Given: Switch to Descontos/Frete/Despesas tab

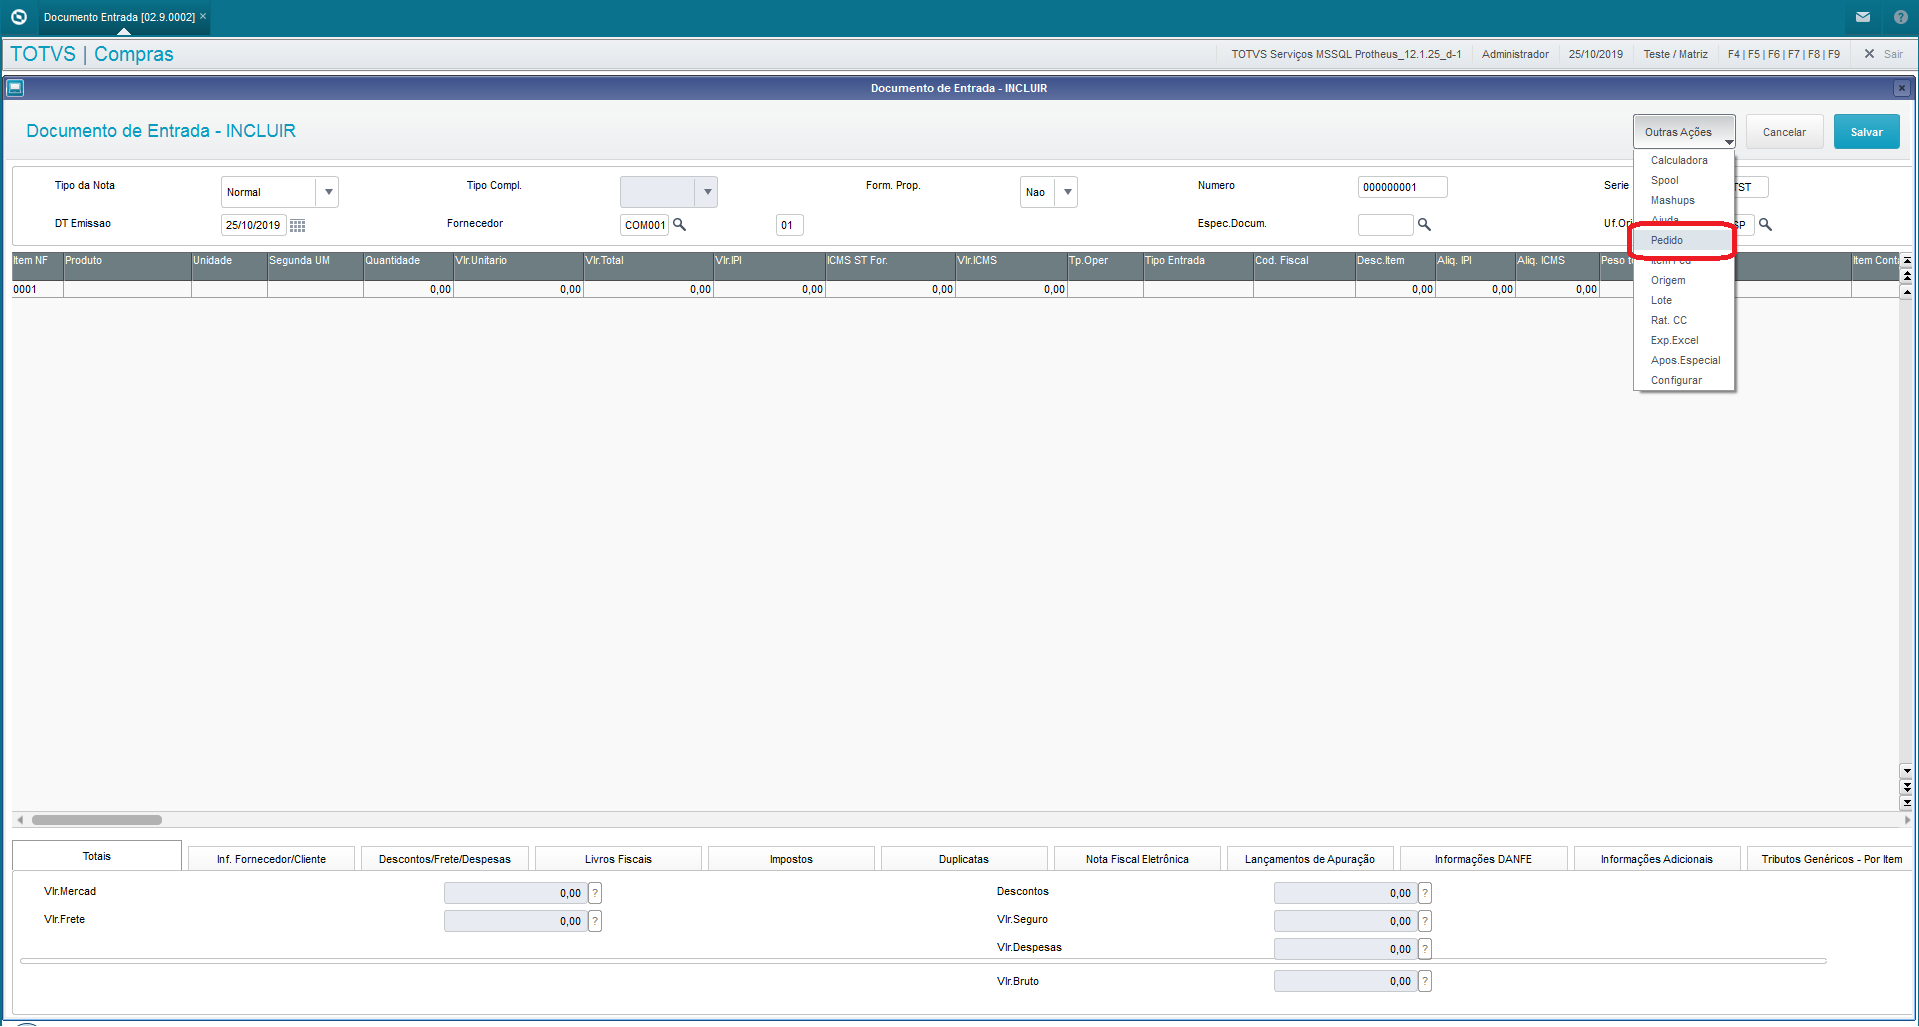Looking at the screenshot, I should [444, 859].
